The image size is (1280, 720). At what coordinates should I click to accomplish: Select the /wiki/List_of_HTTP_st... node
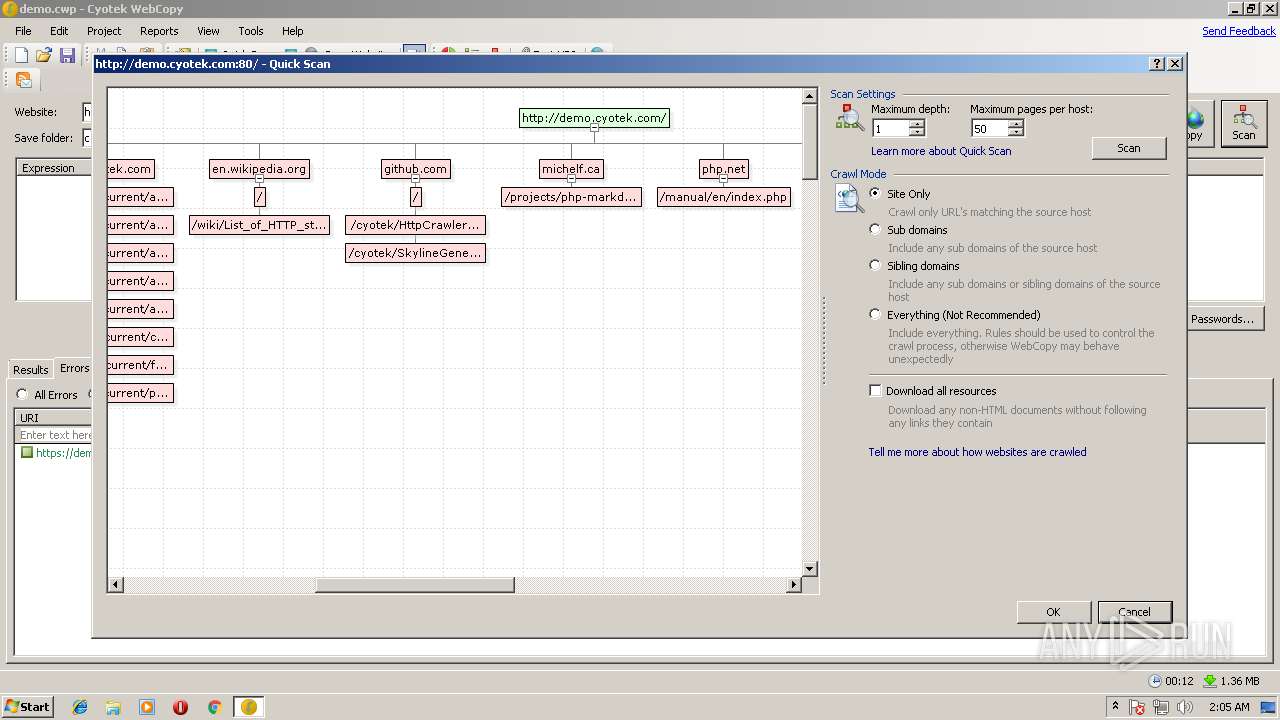coord(260,225)
